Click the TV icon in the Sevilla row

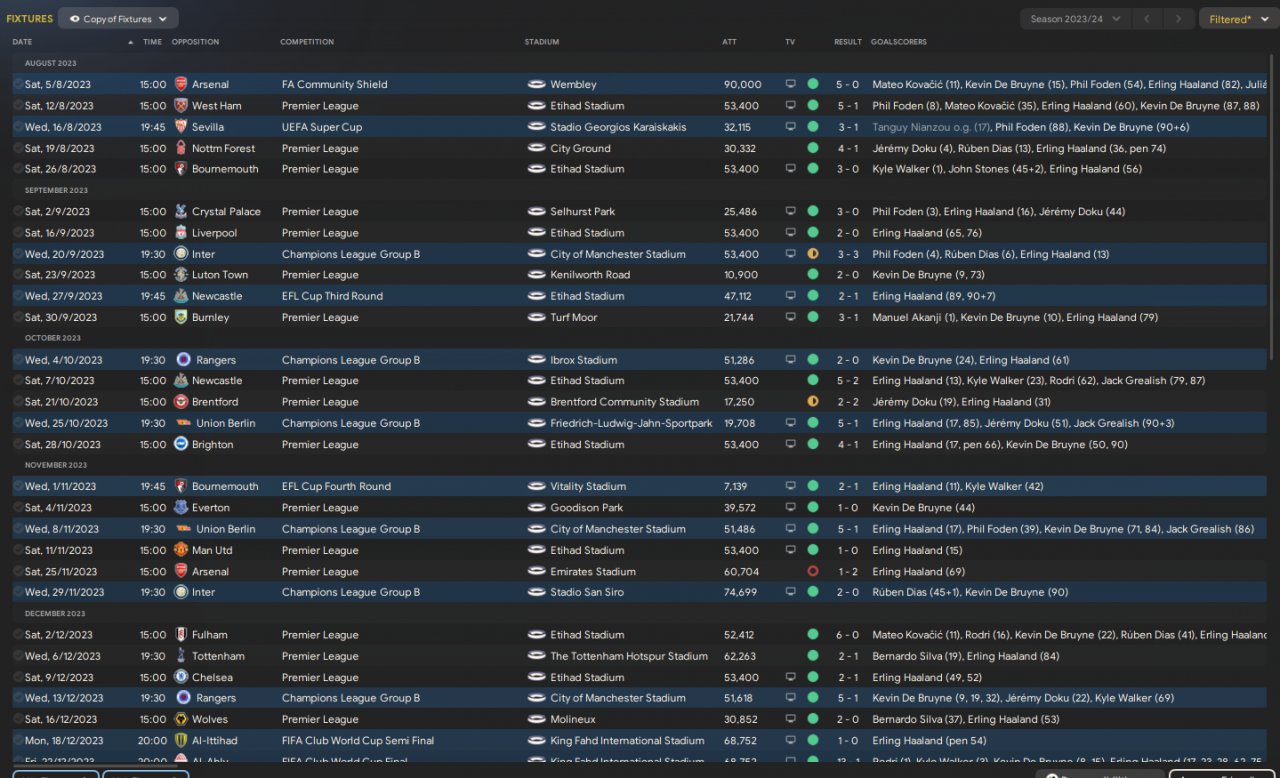[790, 127]
